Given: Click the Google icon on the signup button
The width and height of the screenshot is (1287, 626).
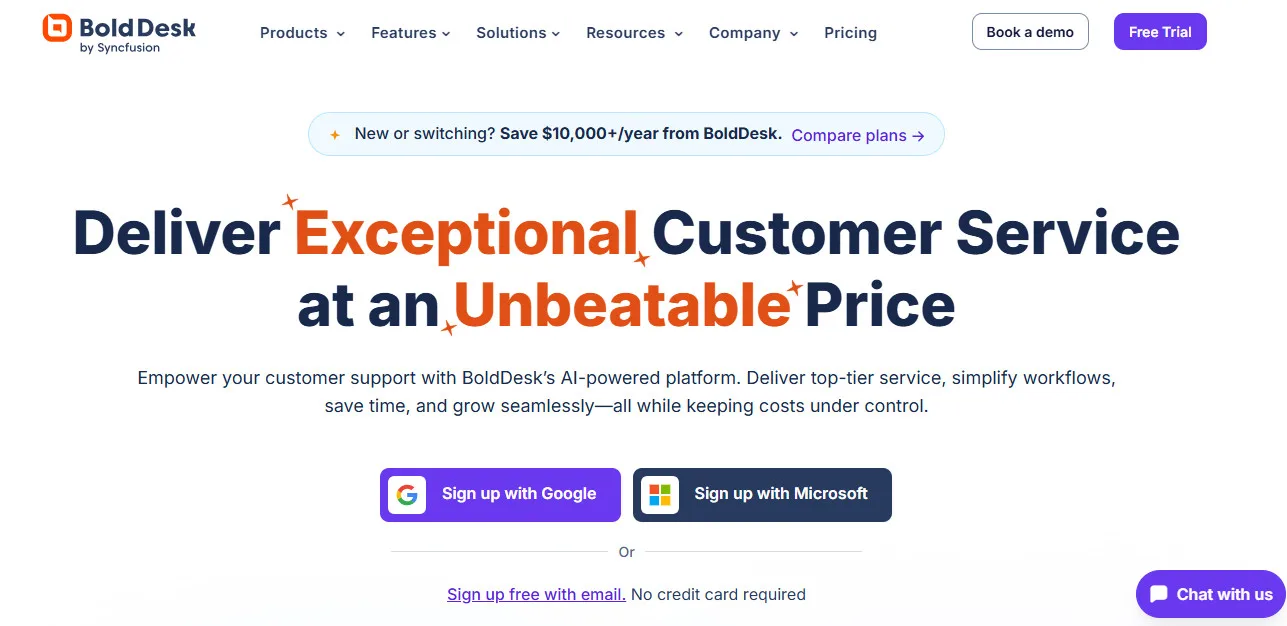Looking at the screenshot, I should tap(407, 494).
